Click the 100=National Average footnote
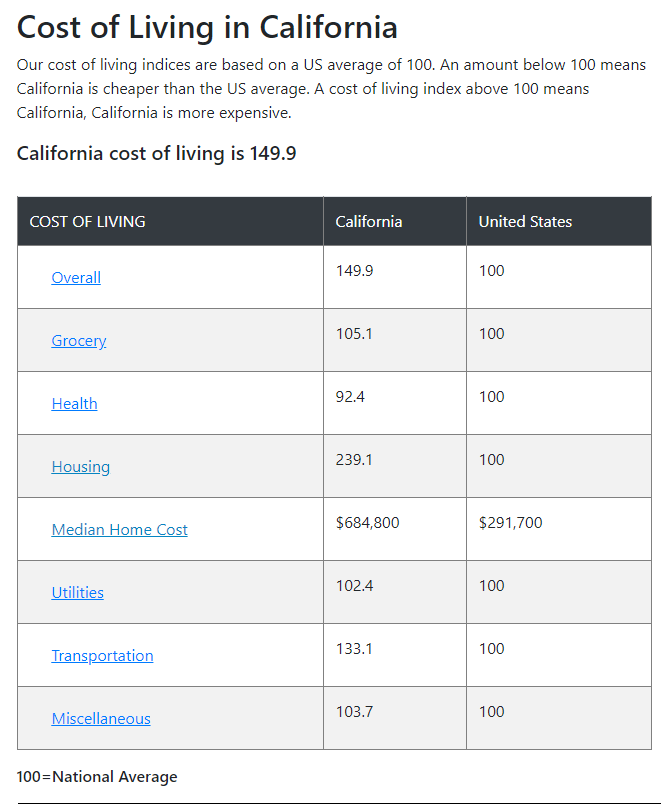The height and width of the screenshot is (804, 661). pyautogui.click(x=97, y=777)
